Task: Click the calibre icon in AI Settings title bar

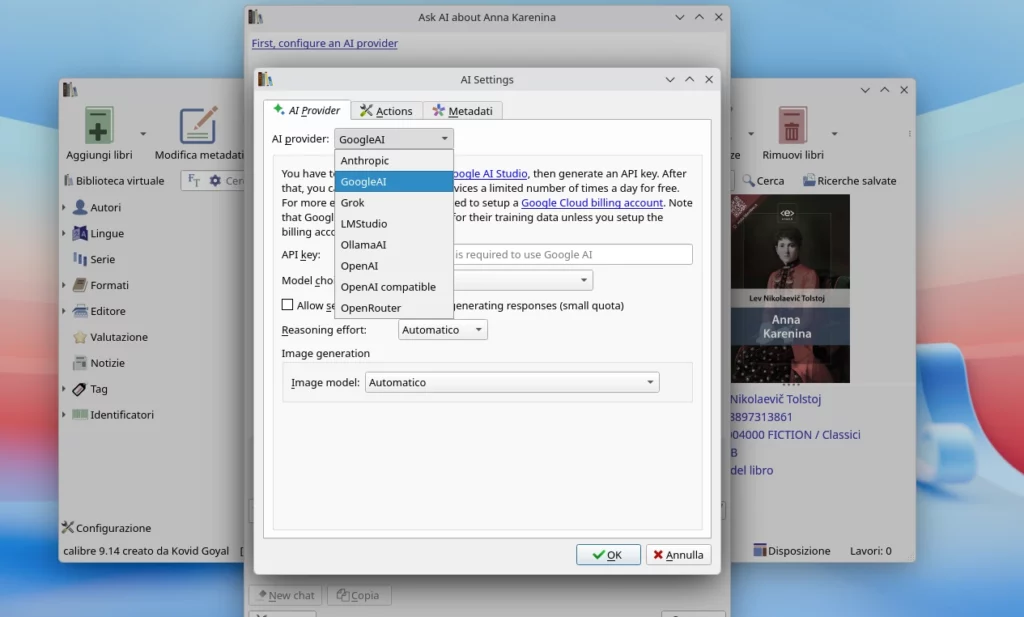Action: (x=264, y=79)
